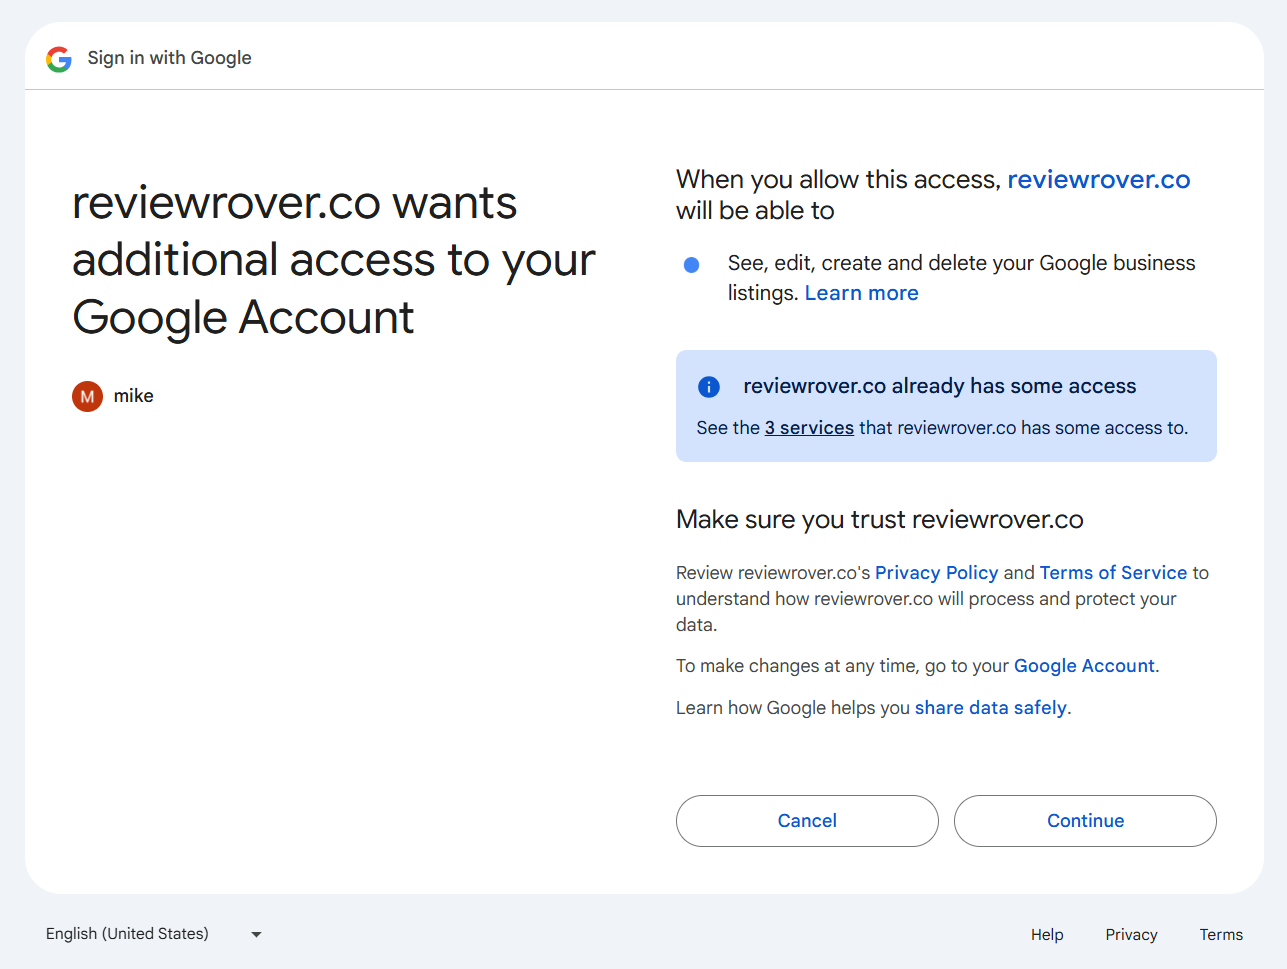Click the account name 'mike'
The height and width of the screenshot is (969, 1287).
click(x=133, y=396)
